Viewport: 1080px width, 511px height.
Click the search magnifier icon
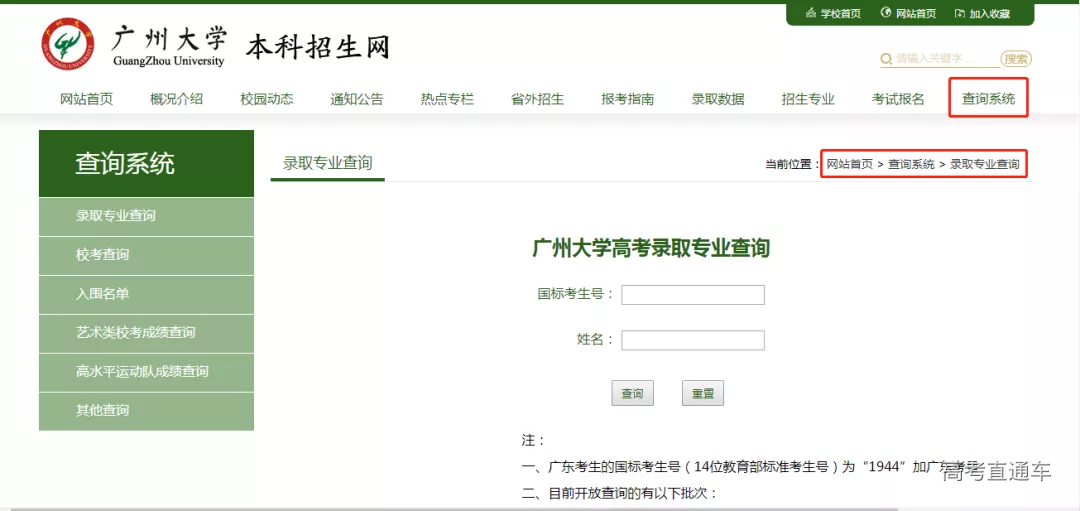pos(886,60)
